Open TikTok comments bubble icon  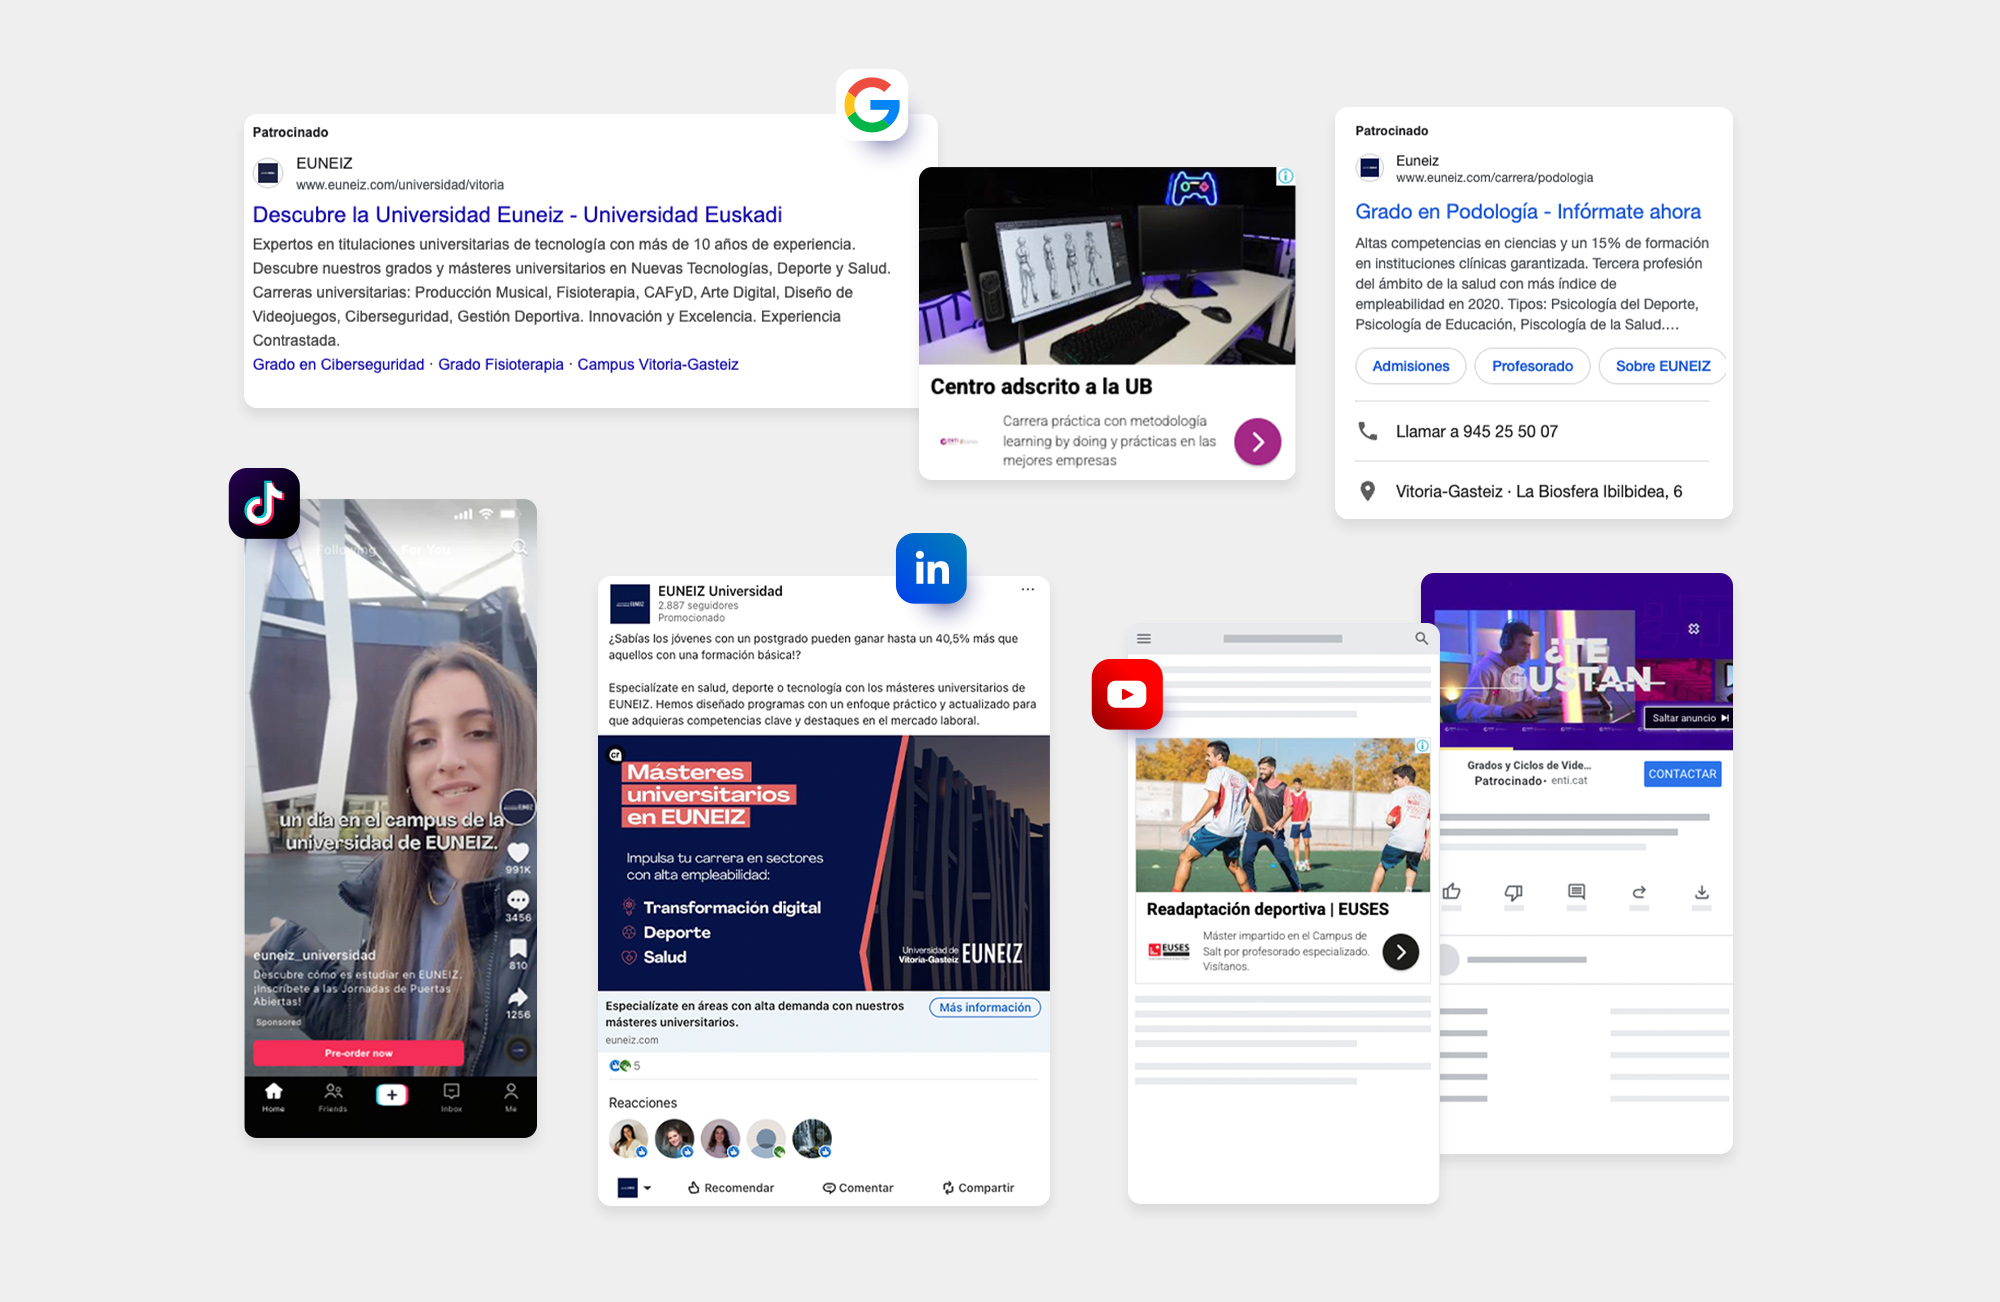(518, 900)
